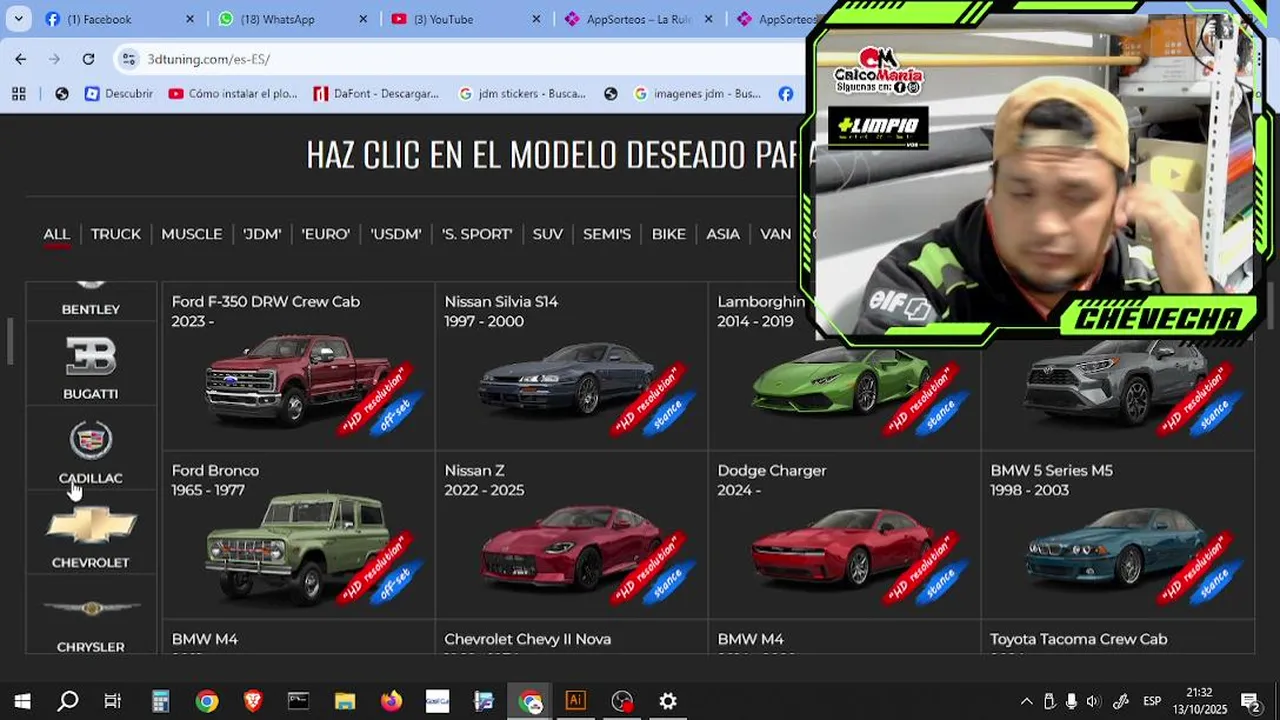1280x720 pixels.
Task: Launch the Calculator from the taskbar
Action: 160,701
